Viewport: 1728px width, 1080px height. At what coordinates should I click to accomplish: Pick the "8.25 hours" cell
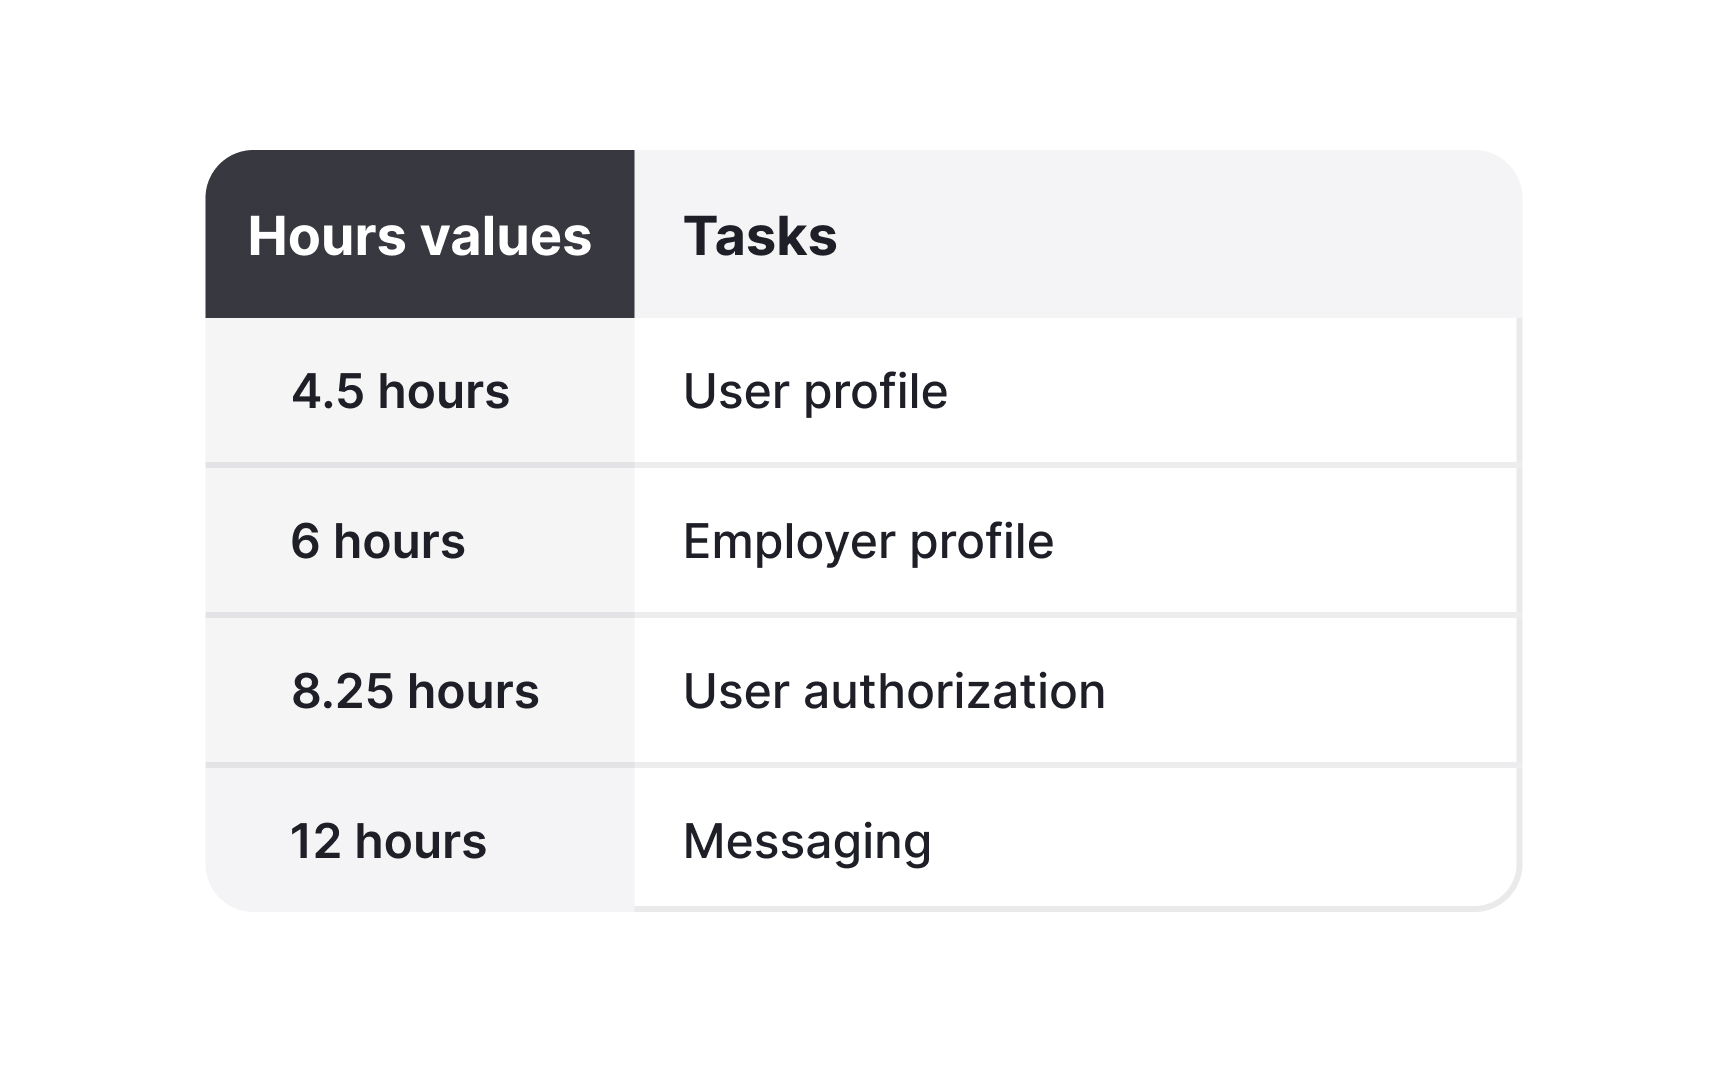click(x=415, y=691)
